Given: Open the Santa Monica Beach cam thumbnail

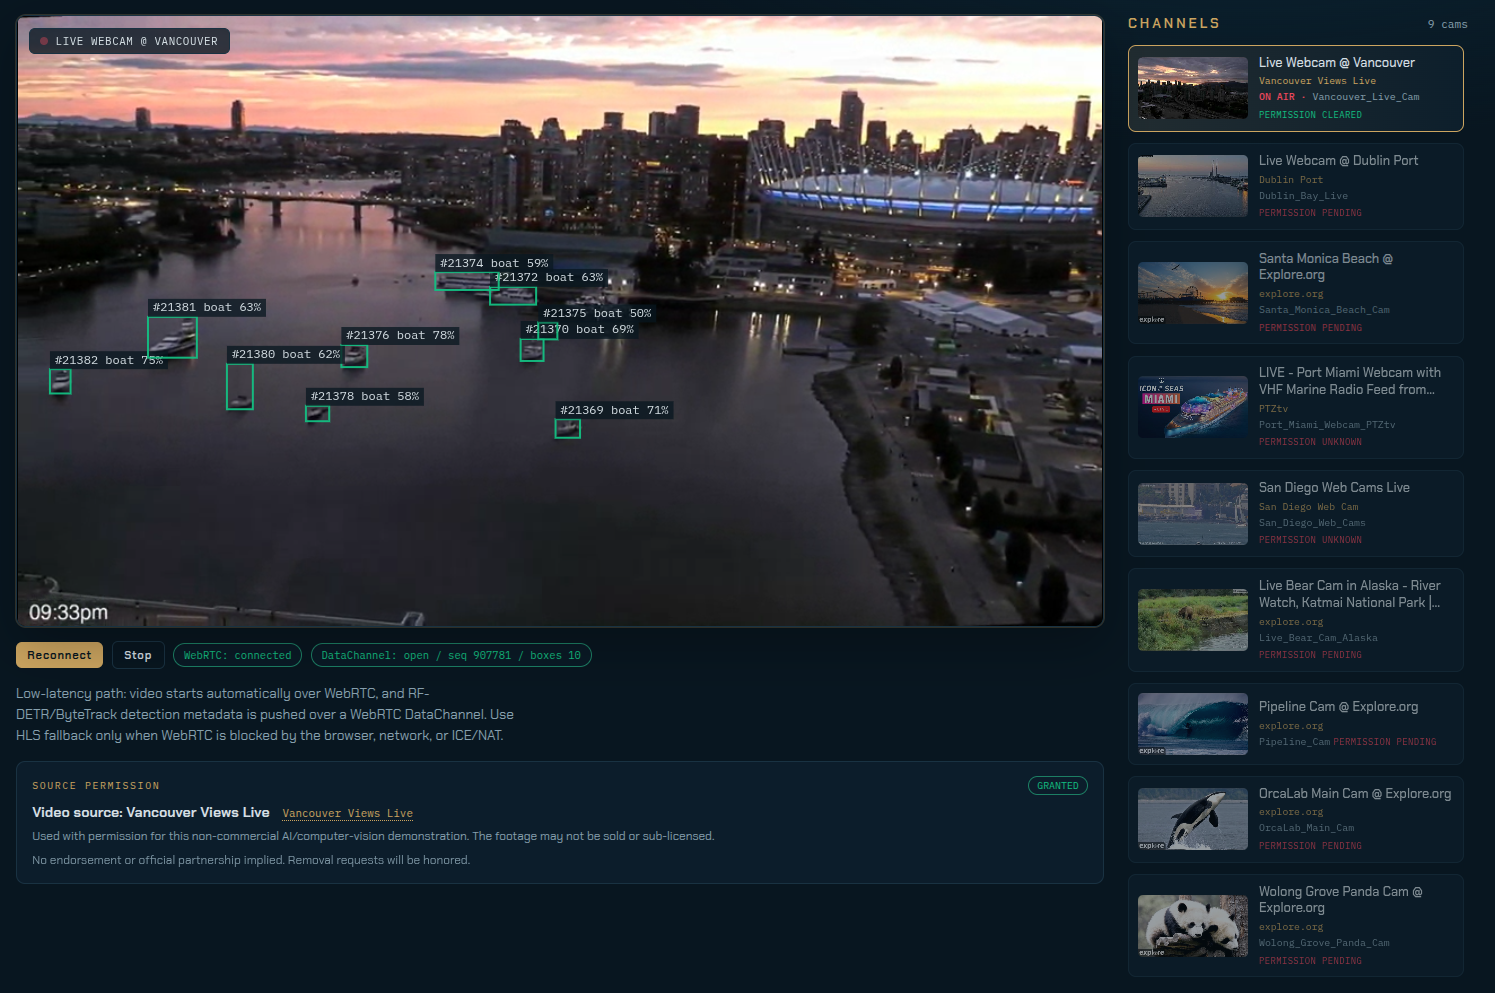Looking at the screenshot, I should point(1193,293).
